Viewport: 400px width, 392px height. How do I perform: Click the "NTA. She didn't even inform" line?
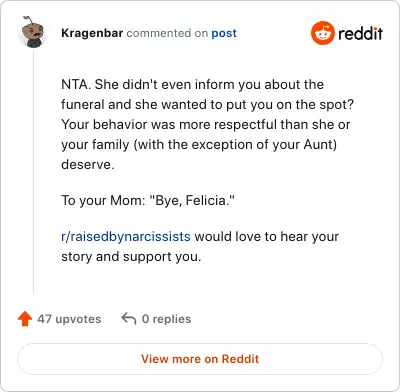point(192,84)
